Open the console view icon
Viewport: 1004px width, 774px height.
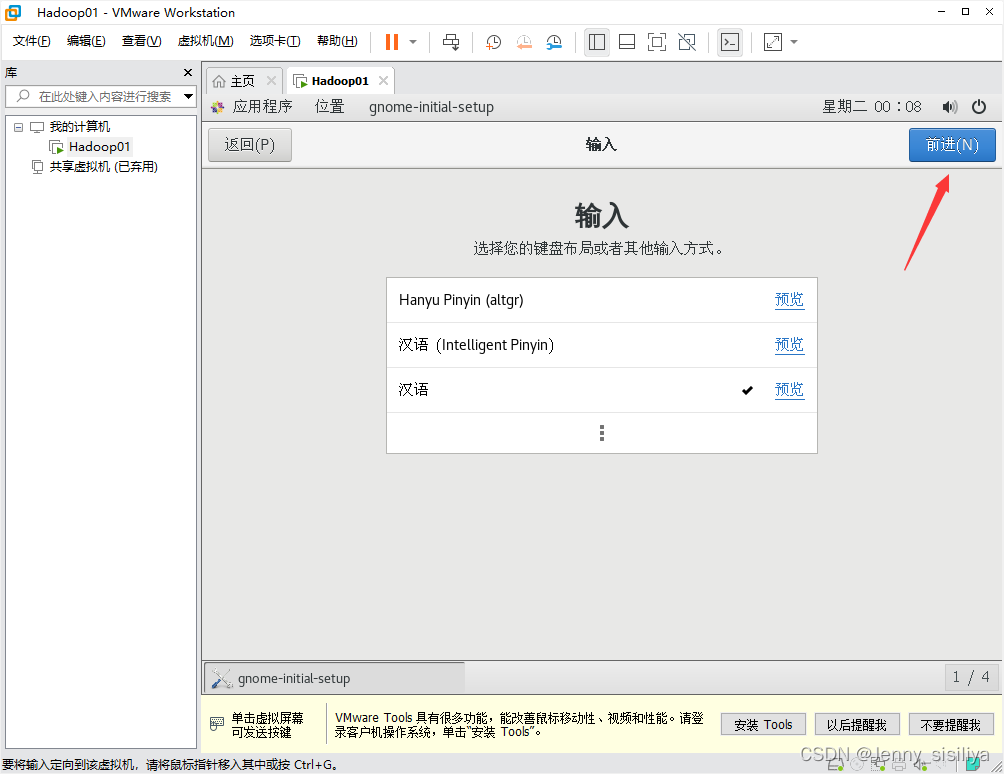[x=730, y=42]
